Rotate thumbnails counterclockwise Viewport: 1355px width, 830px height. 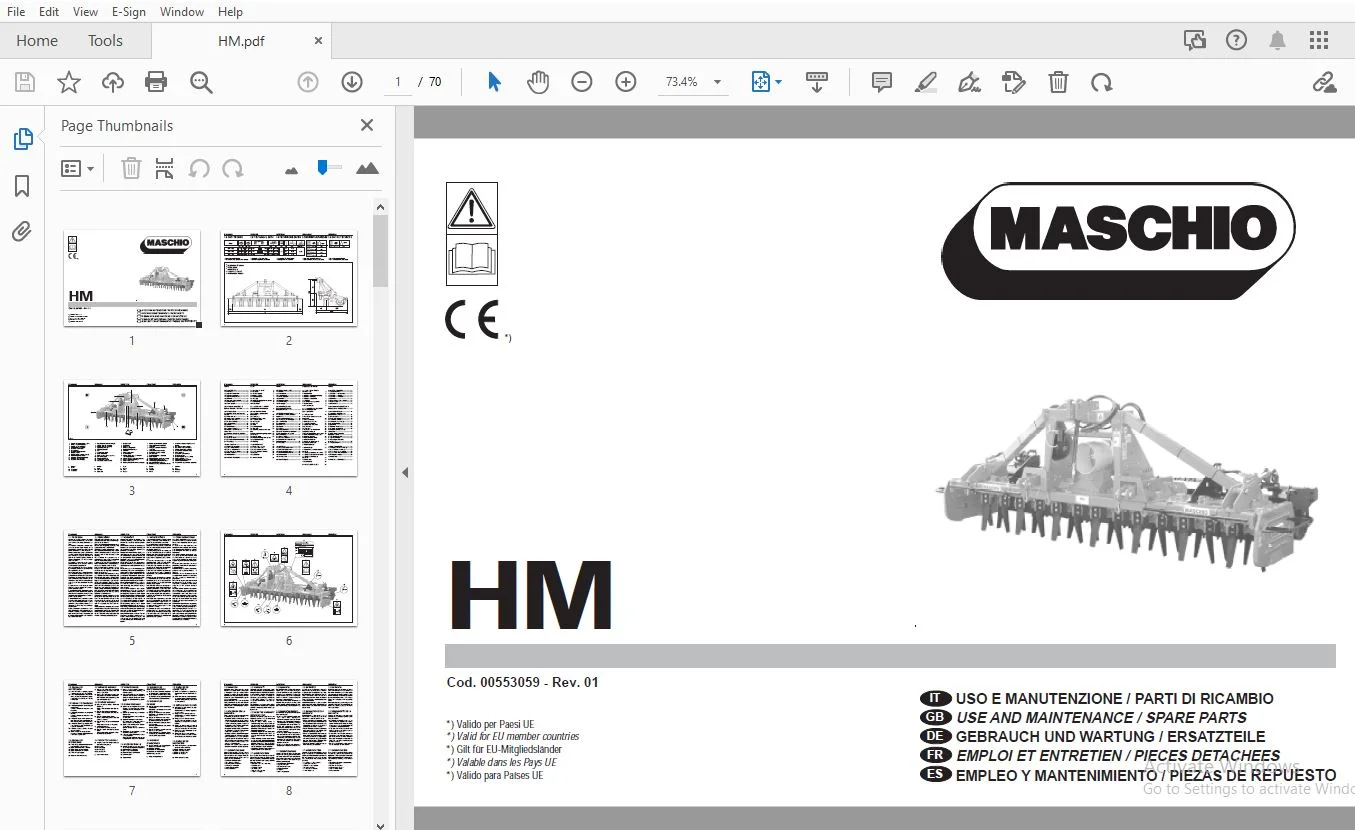pos(199,168)
